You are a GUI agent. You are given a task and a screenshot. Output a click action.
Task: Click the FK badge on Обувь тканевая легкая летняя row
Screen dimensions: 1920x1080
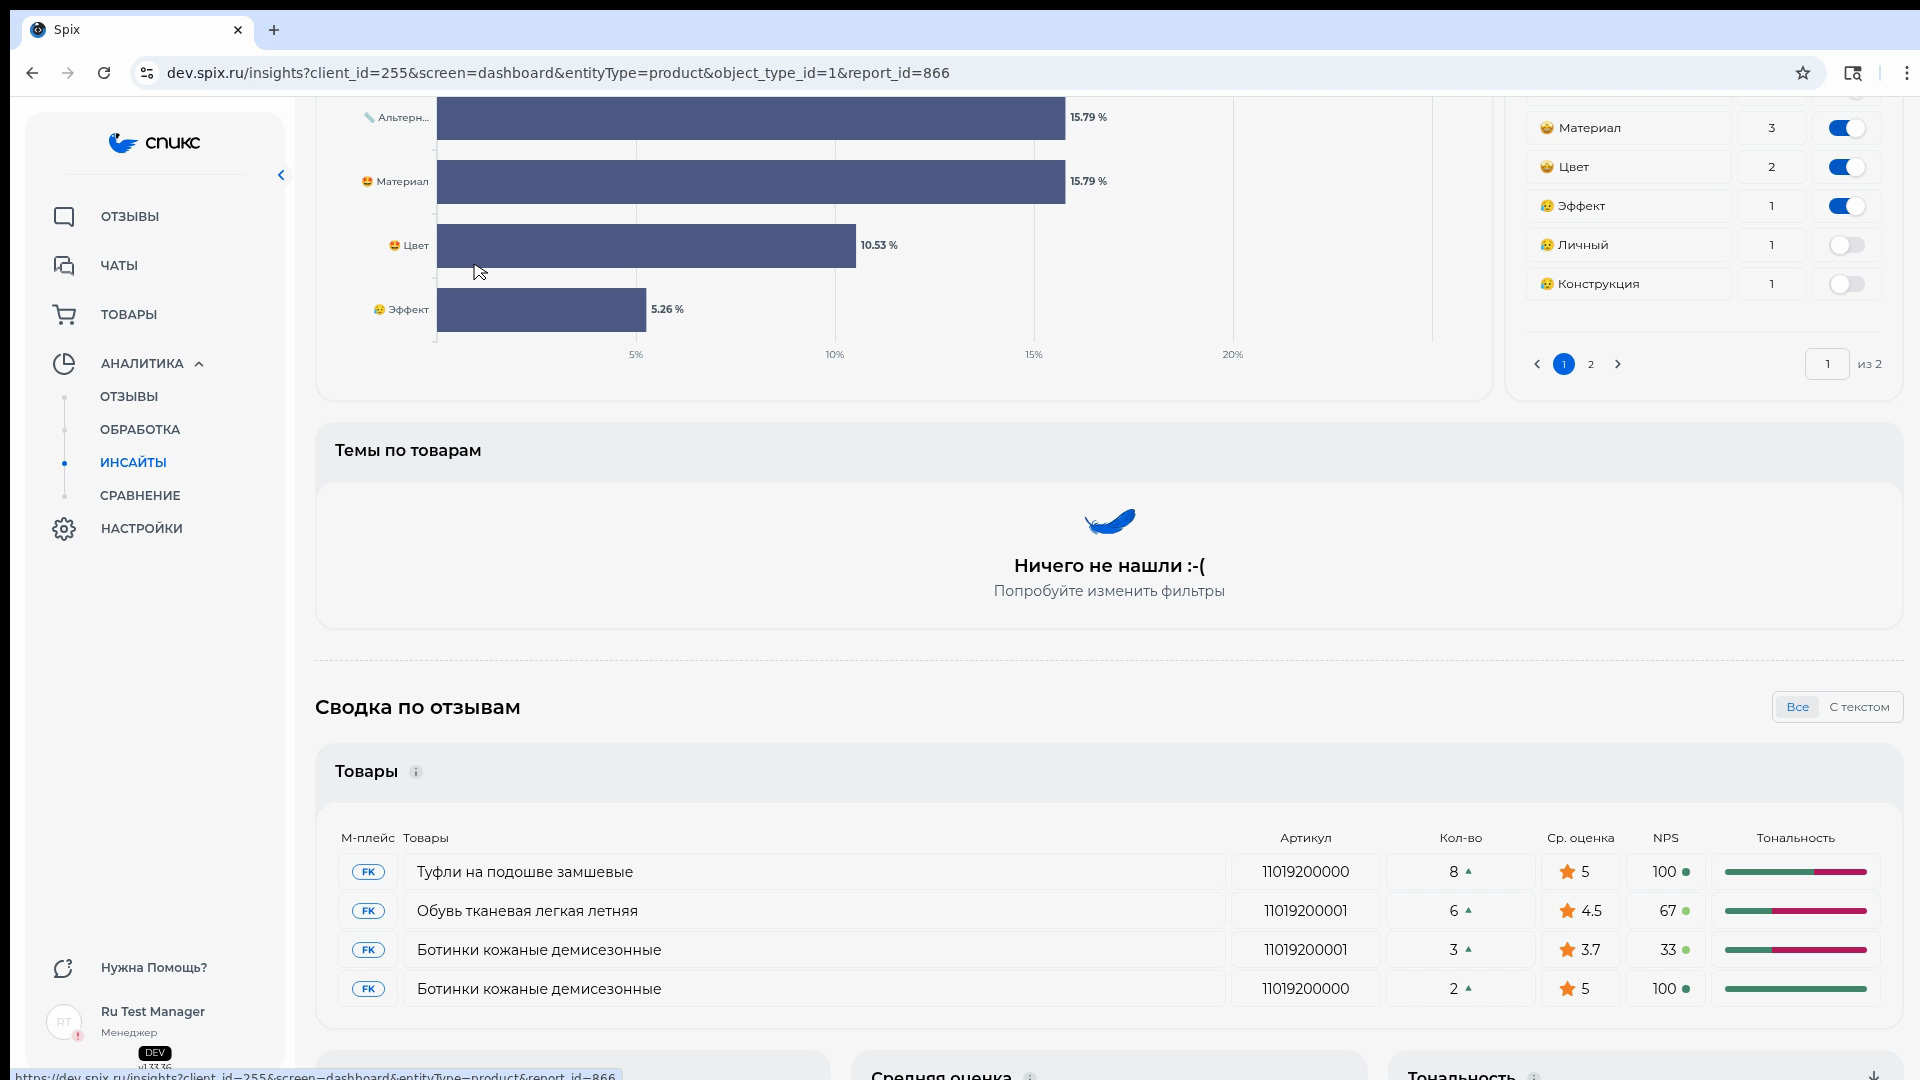368,911
